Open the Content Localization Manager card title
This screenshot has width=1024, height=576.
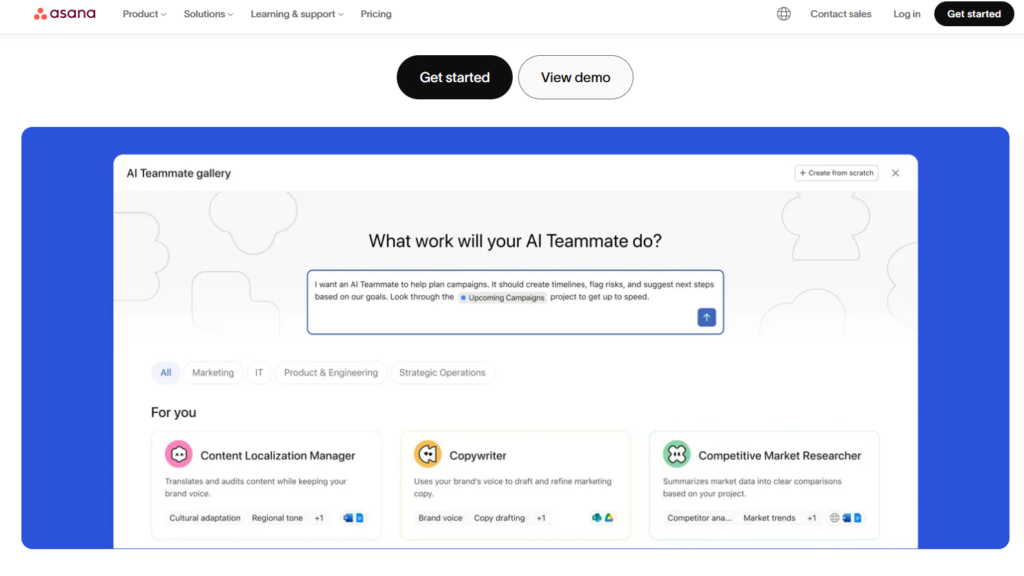click(278, 456)
